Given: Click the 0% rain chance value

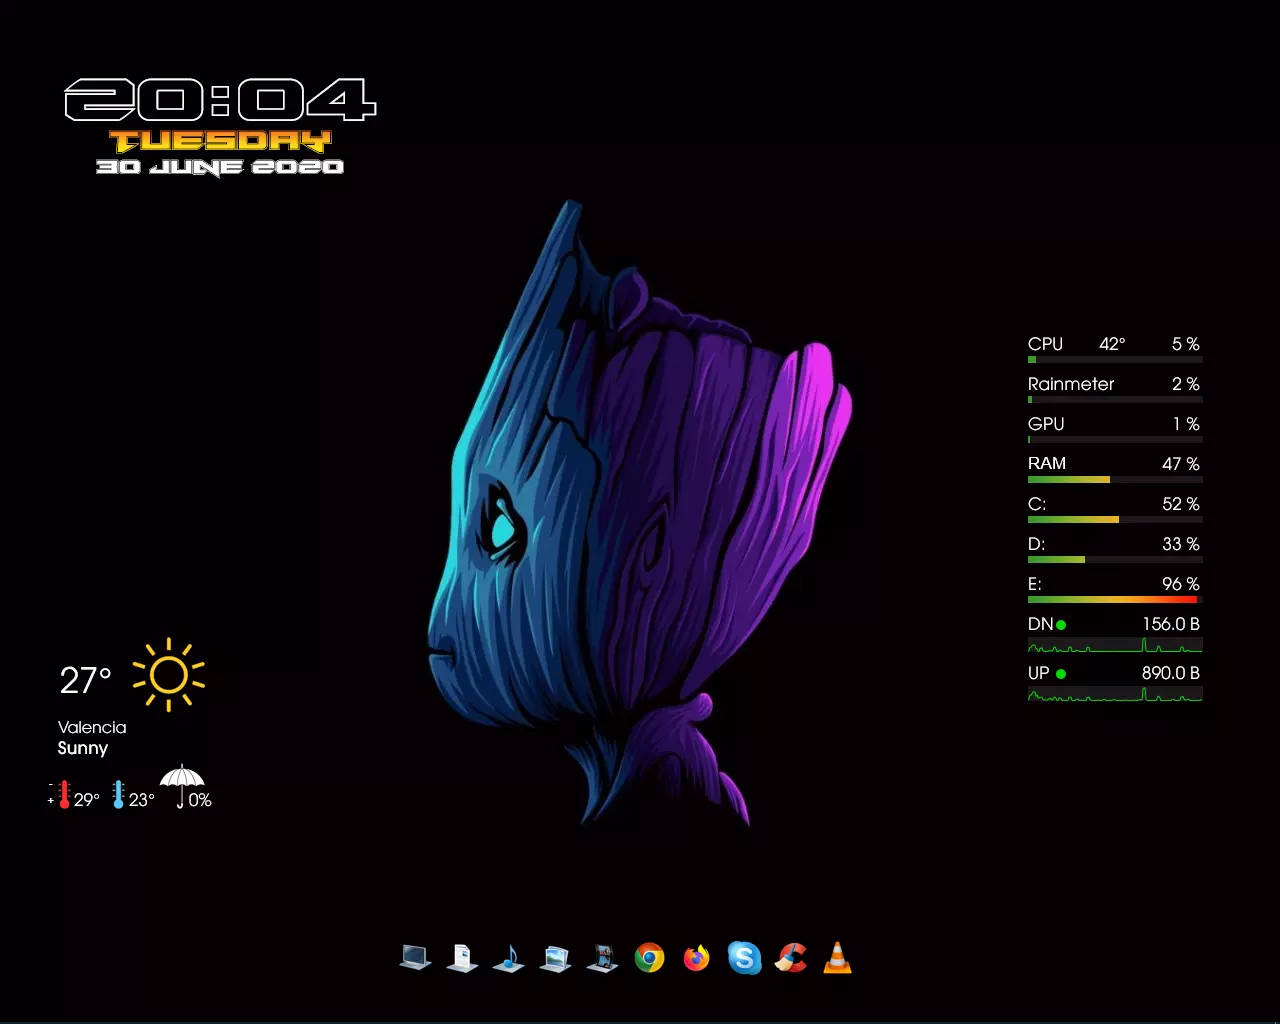Looking at the screenshot, I should click(200, 800).
